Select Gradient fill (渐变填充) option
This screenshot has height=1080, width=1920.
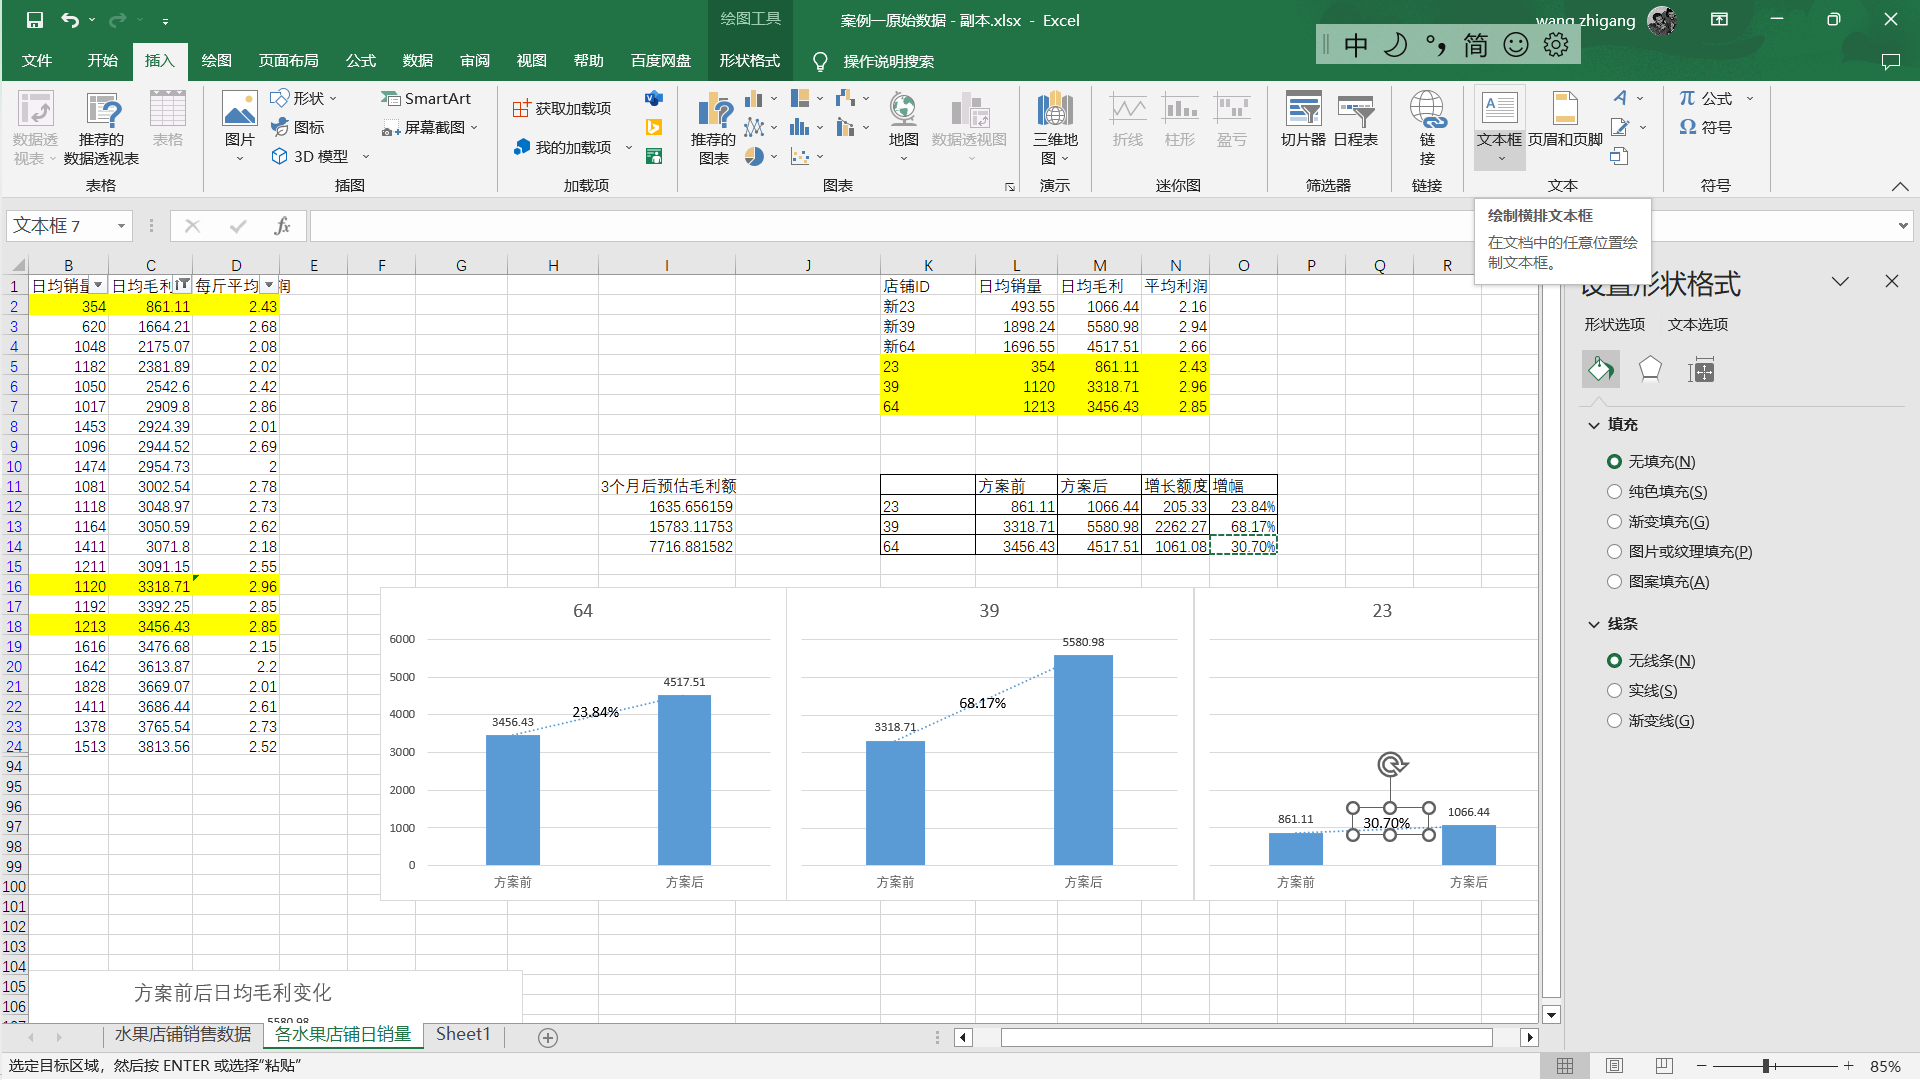click(1658, 521)
